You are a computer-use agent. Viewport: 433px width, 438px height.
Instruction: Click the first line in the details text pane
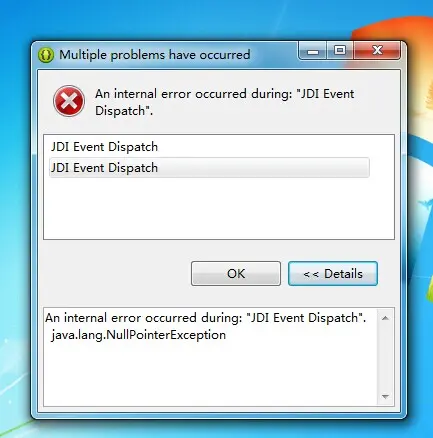click(x=206, y=318)
